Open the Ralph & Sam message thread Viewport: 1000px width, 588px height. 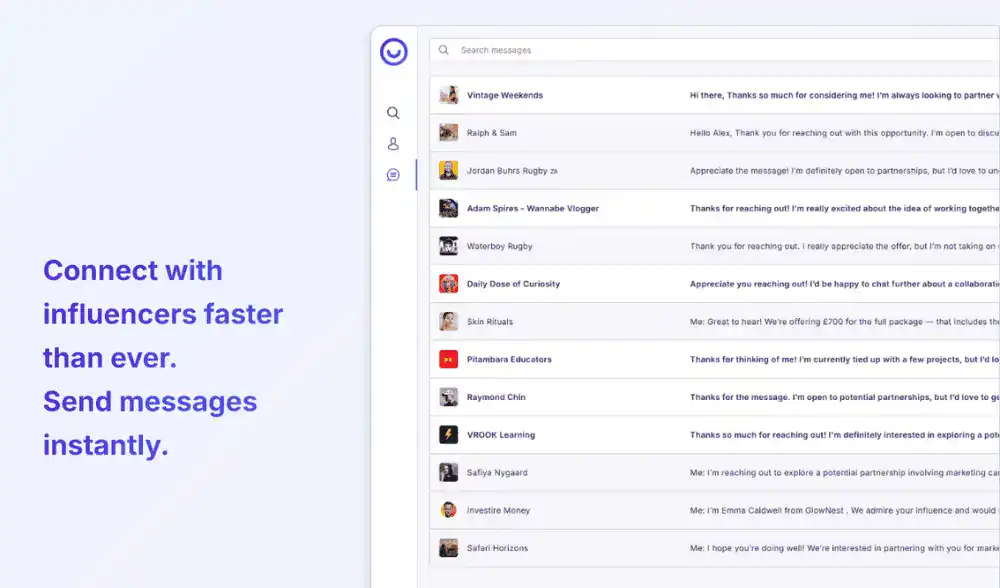[492, 133]
